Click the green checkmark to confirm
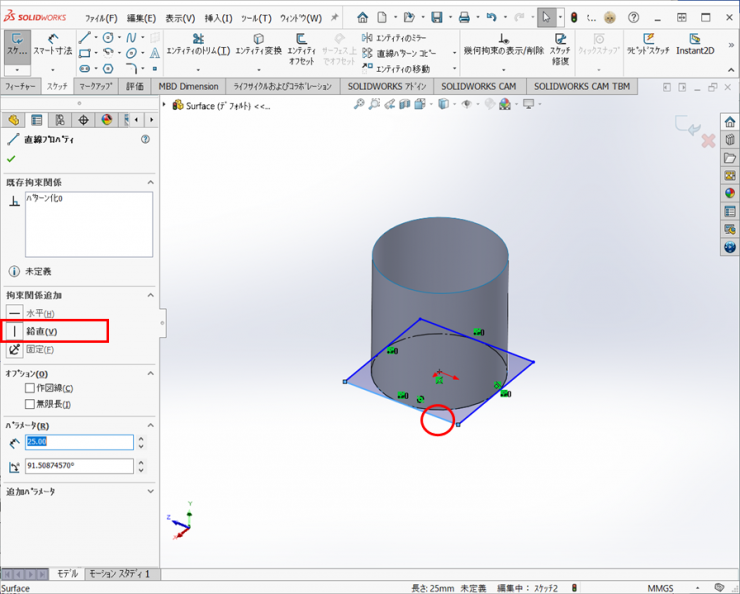The width and height of the screenshot is (740, 594). click(x=11, y=159)
